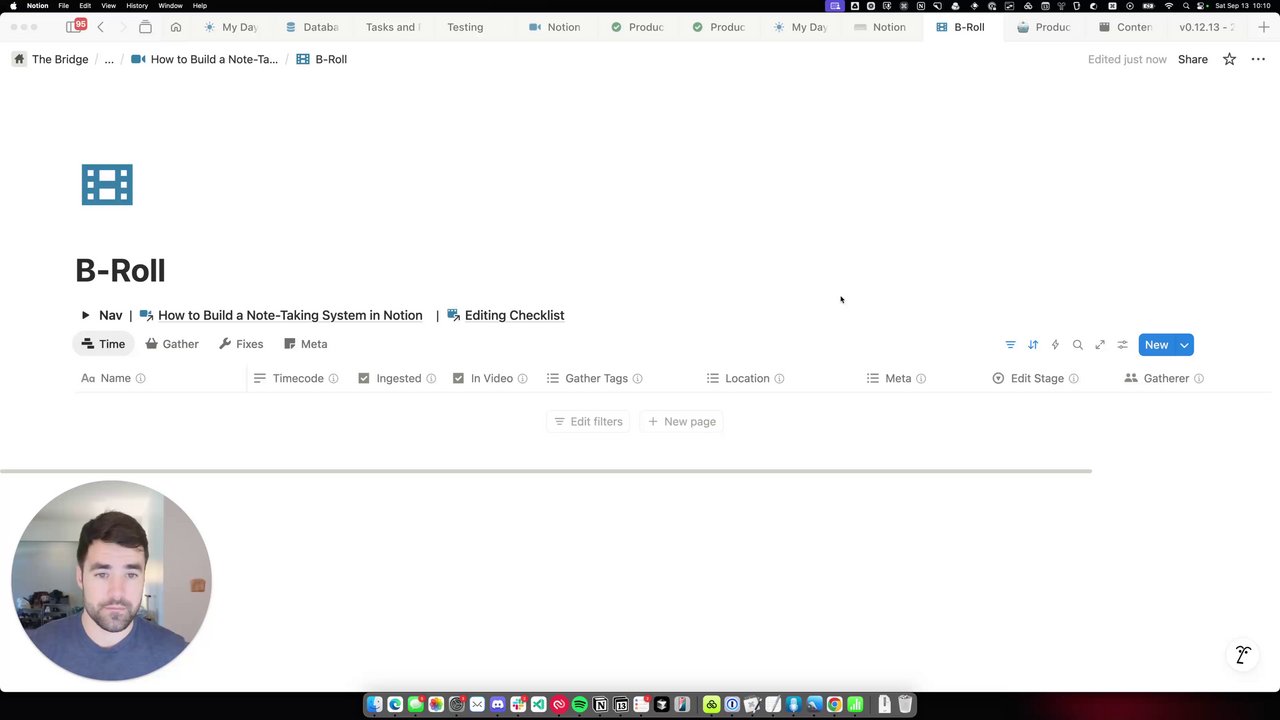Open the Tasks and tab
The height and width of the screenshot is (720, 1280).
tap(392, 27)
